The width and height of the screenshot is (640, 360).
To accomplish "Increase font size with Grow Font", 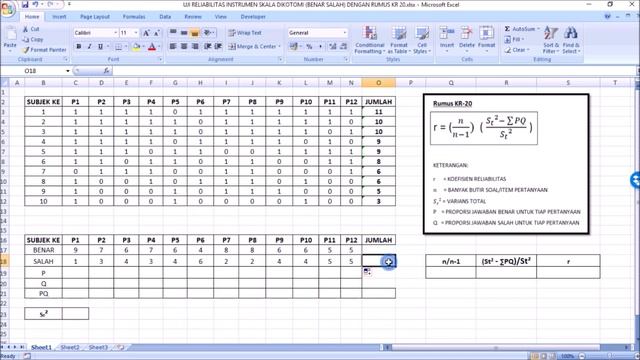I will [x=146, y=33].
